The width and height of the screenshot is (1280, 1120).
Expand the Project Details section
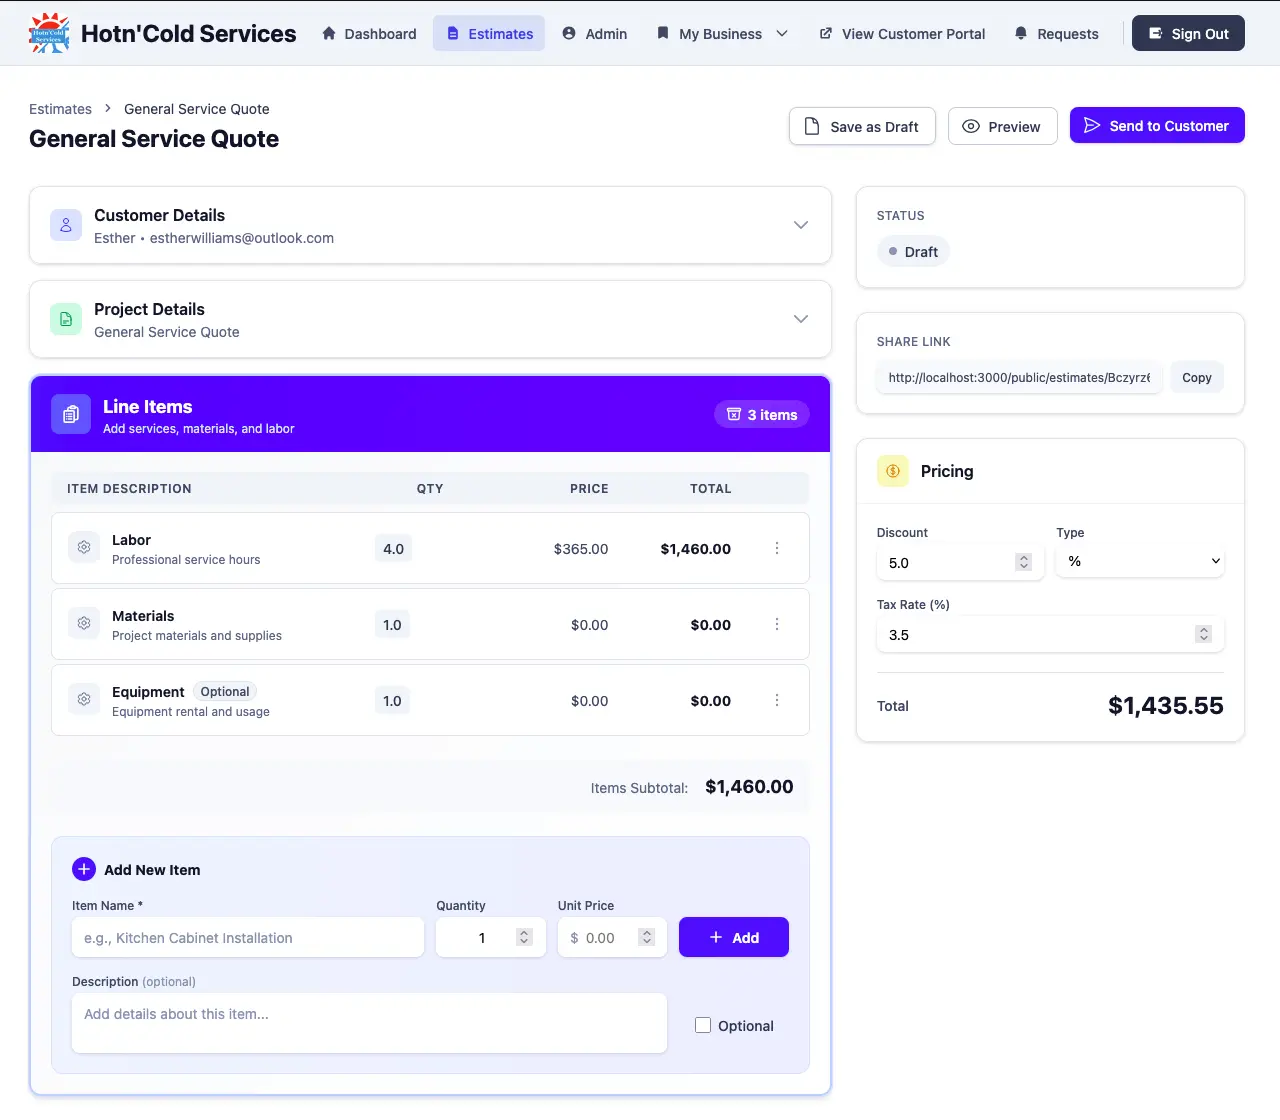click(x=800, y=319)
